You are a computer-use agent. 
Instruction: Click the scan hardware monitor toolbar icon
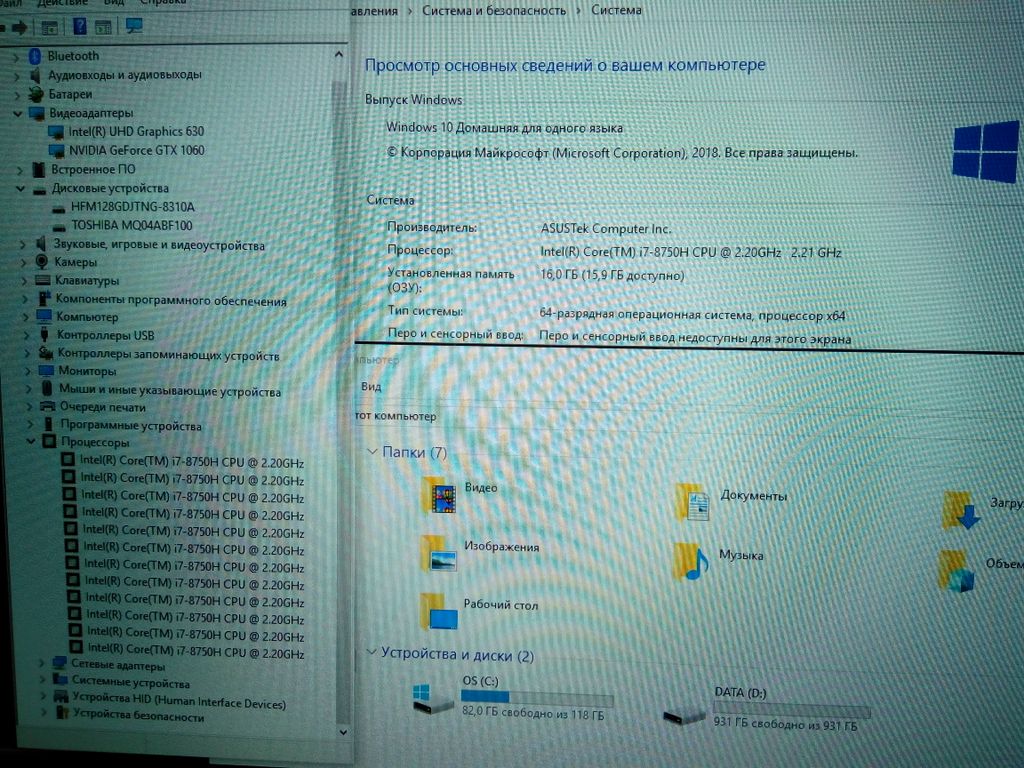point(134,26)
